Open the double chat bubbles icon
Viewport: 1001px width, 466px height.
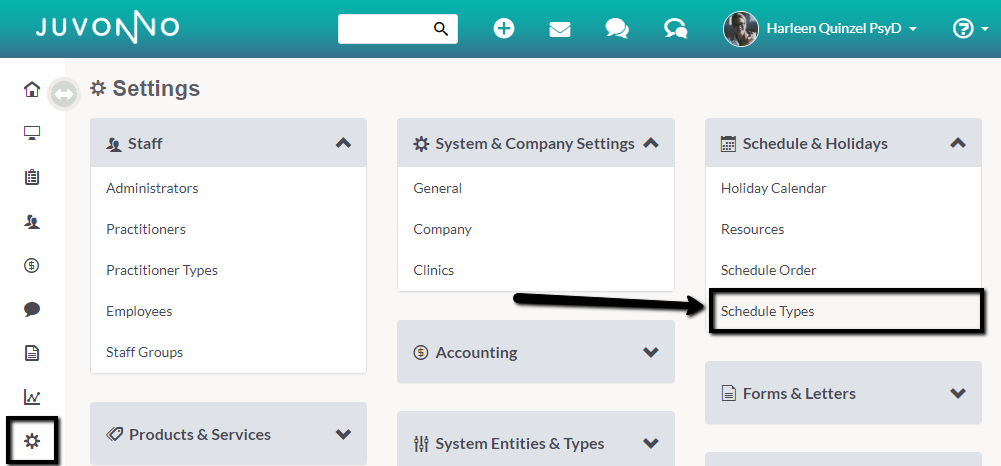click(617, 29)
